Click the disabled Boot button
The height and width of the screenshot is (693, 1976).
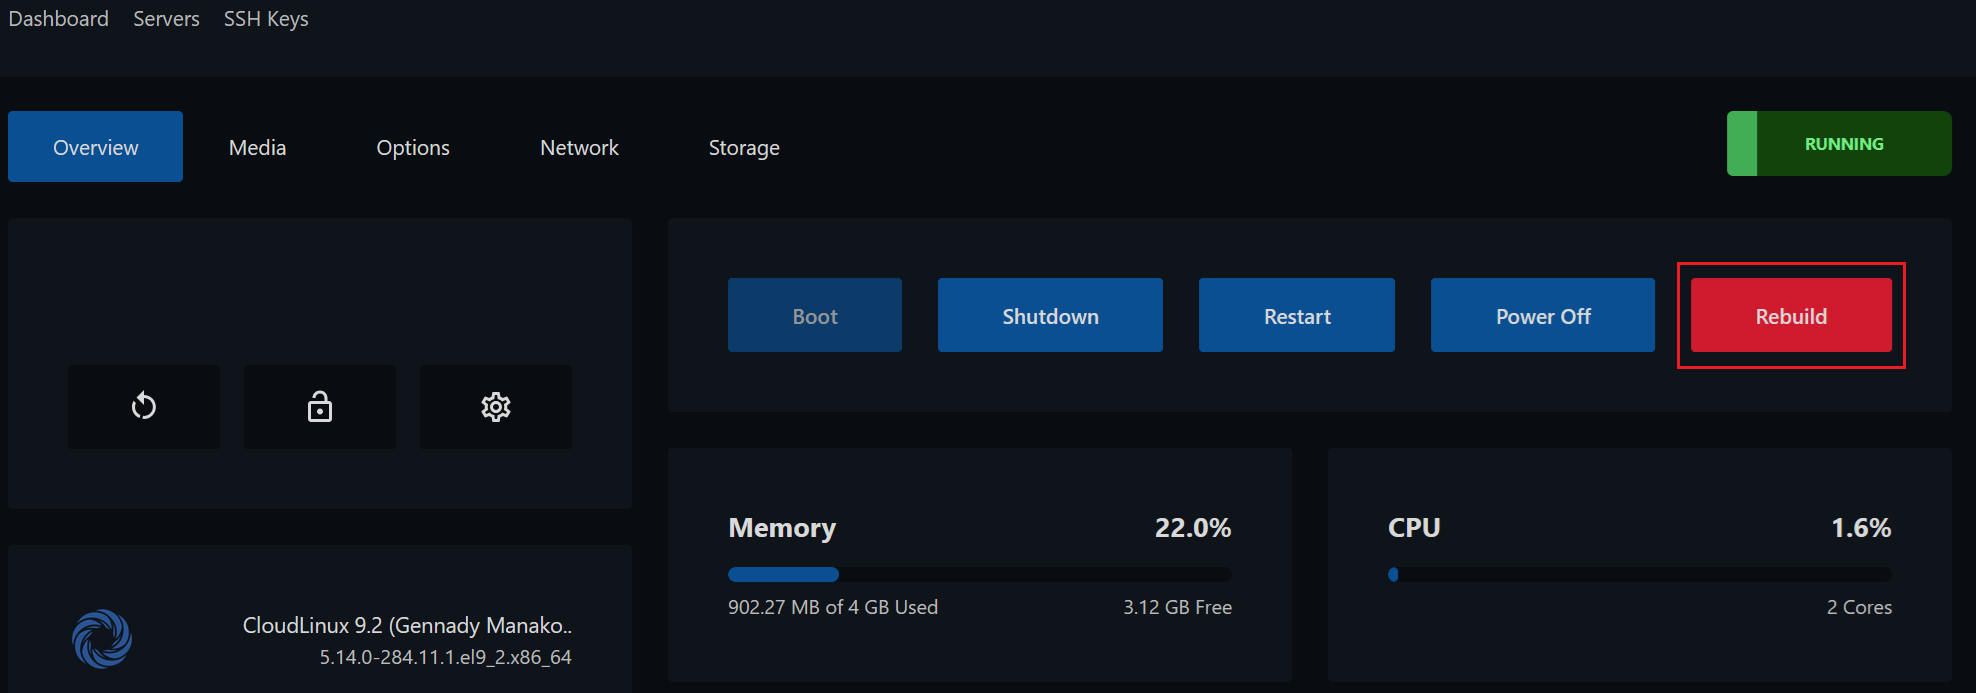pyautogui.click(x=814, y=315)
